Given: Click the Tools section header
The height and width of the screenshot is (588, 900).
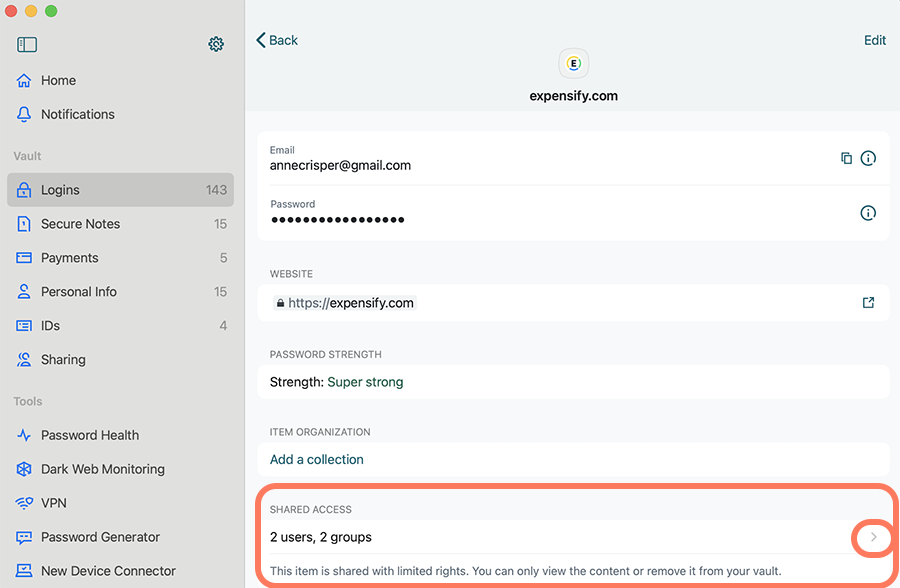Looking at the screenshot, I should click(28, 401).
